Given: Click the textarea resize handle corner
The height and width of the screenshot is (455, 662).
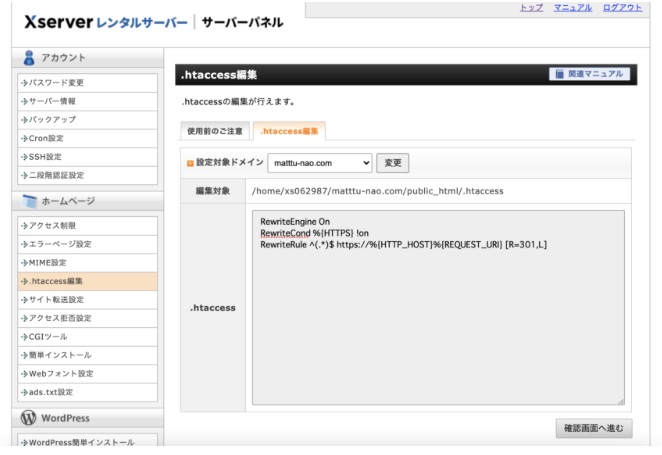Looking at the screenshot, I should click(620, 401).
